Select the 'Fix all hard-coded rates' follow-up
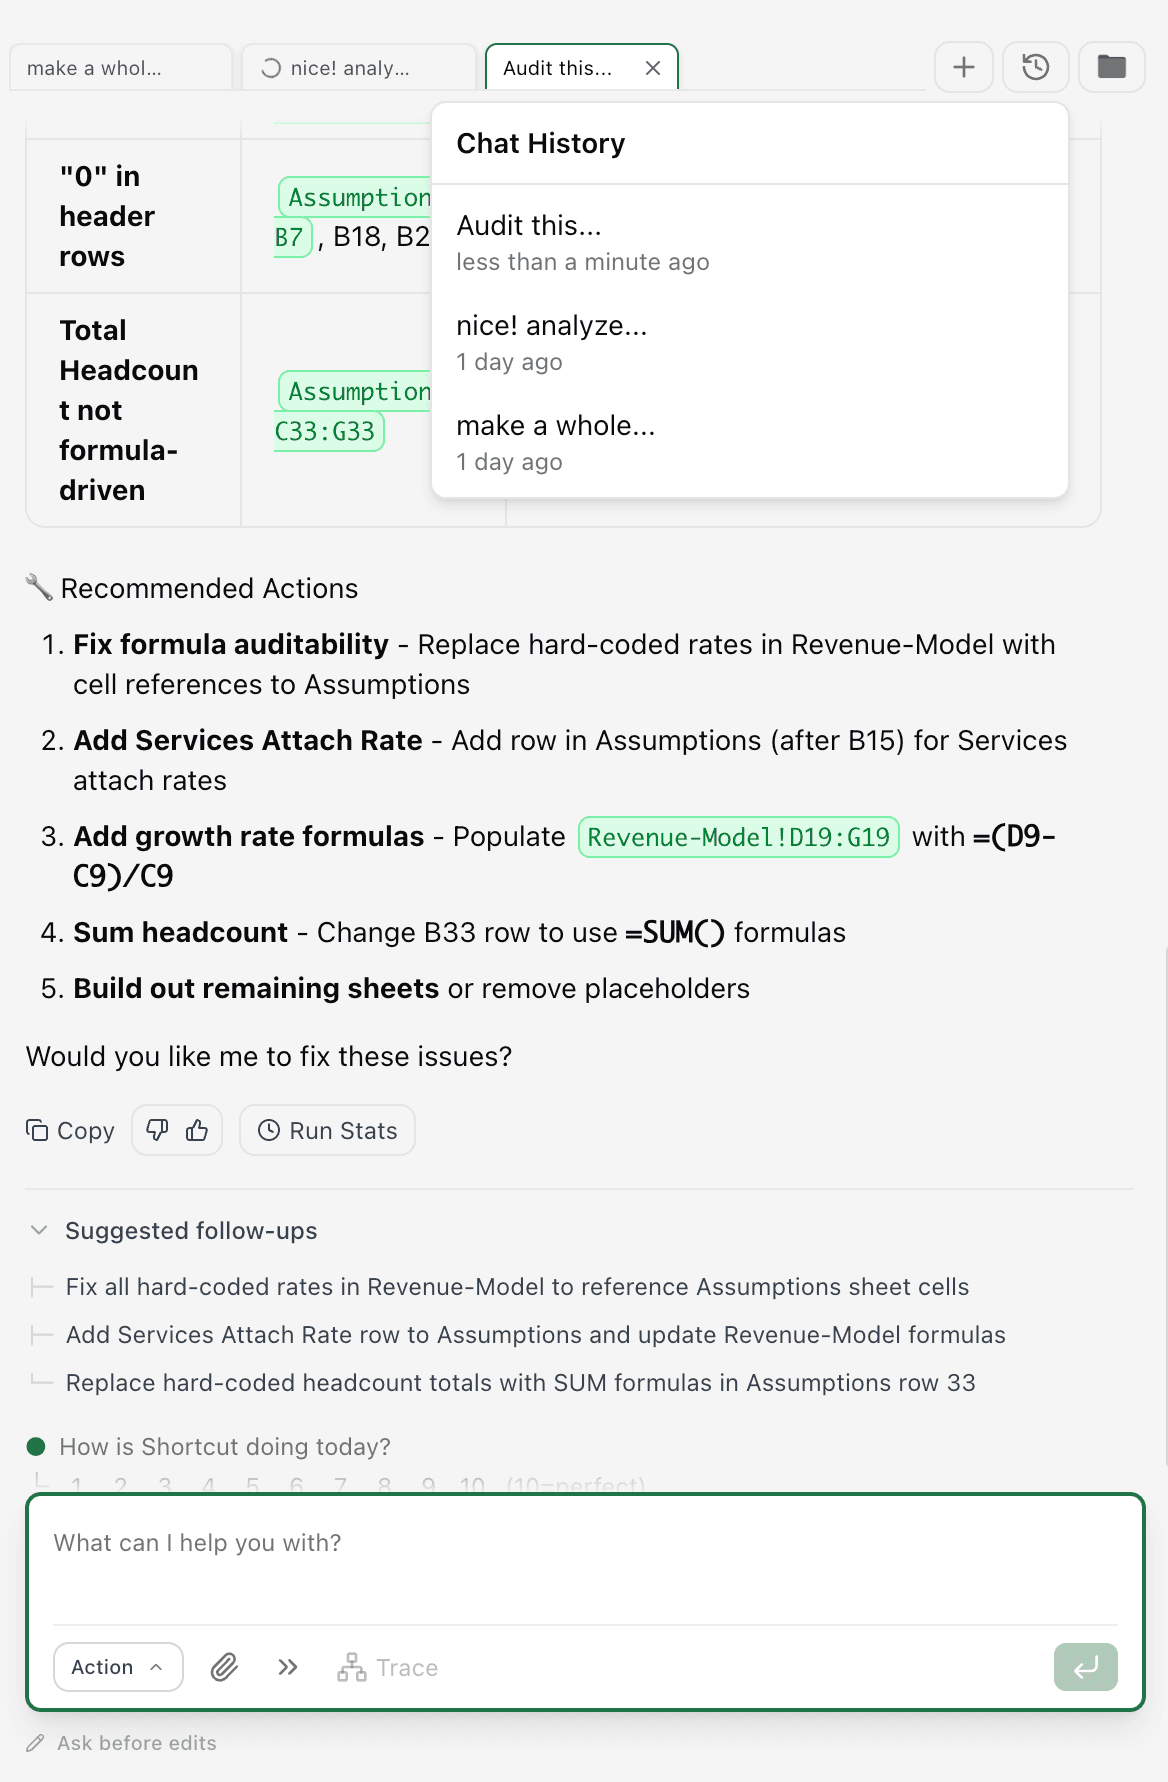The height and width of the screenshot is (1782, 1168). tap(517, 1287)
